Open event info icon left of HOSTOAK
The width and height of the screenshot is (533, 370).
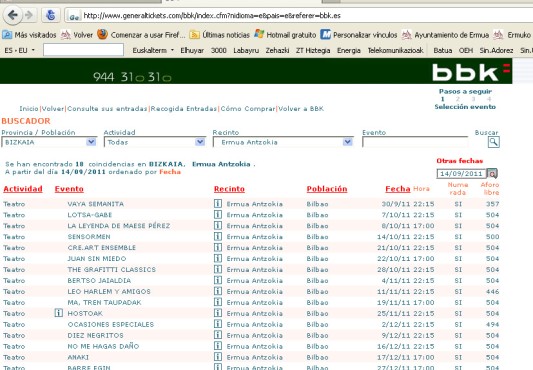coord(58,313)
